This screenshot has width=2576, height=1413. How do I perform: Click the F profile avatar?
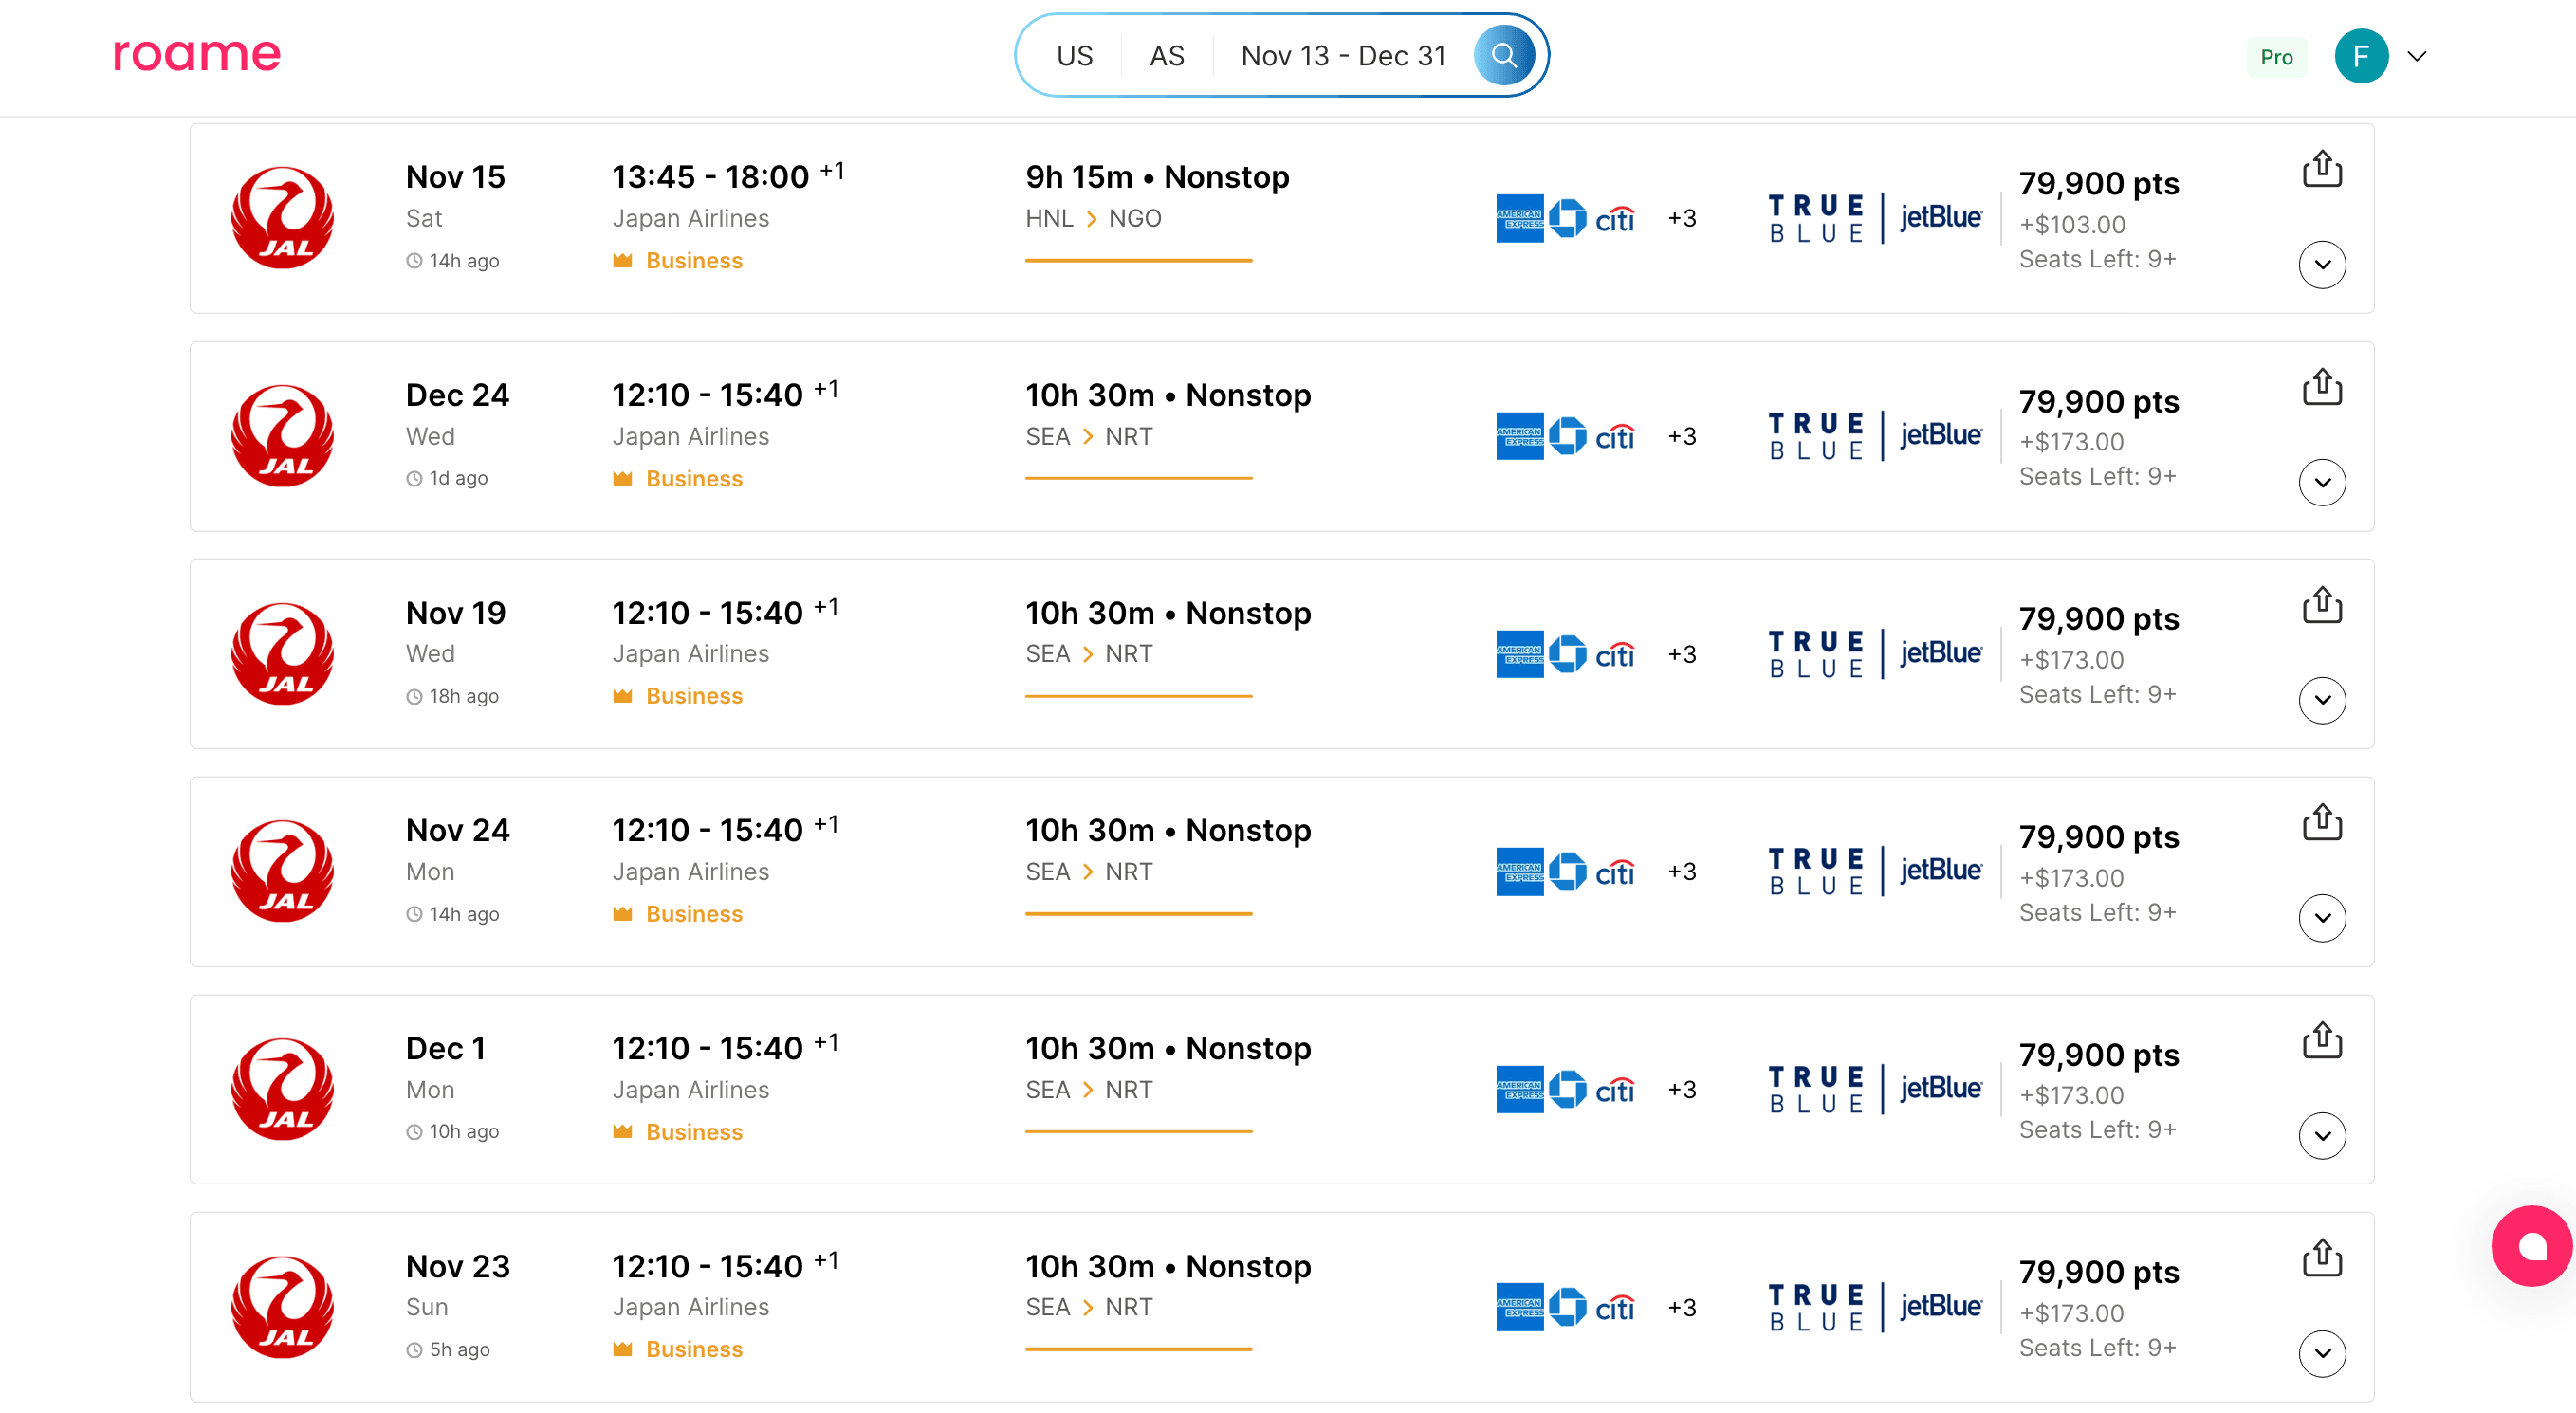2360,56
